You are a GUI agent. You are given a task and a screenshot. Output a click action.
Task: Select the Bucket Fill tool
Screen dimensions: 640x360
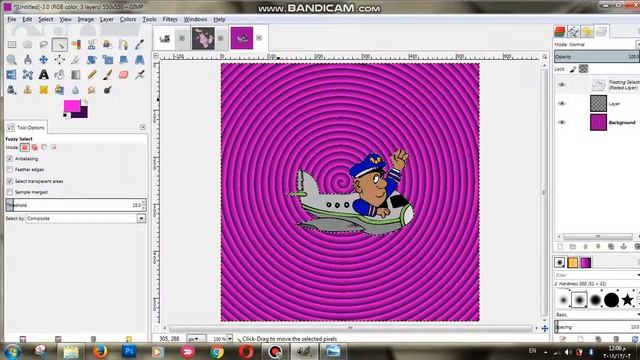[60, 75]
